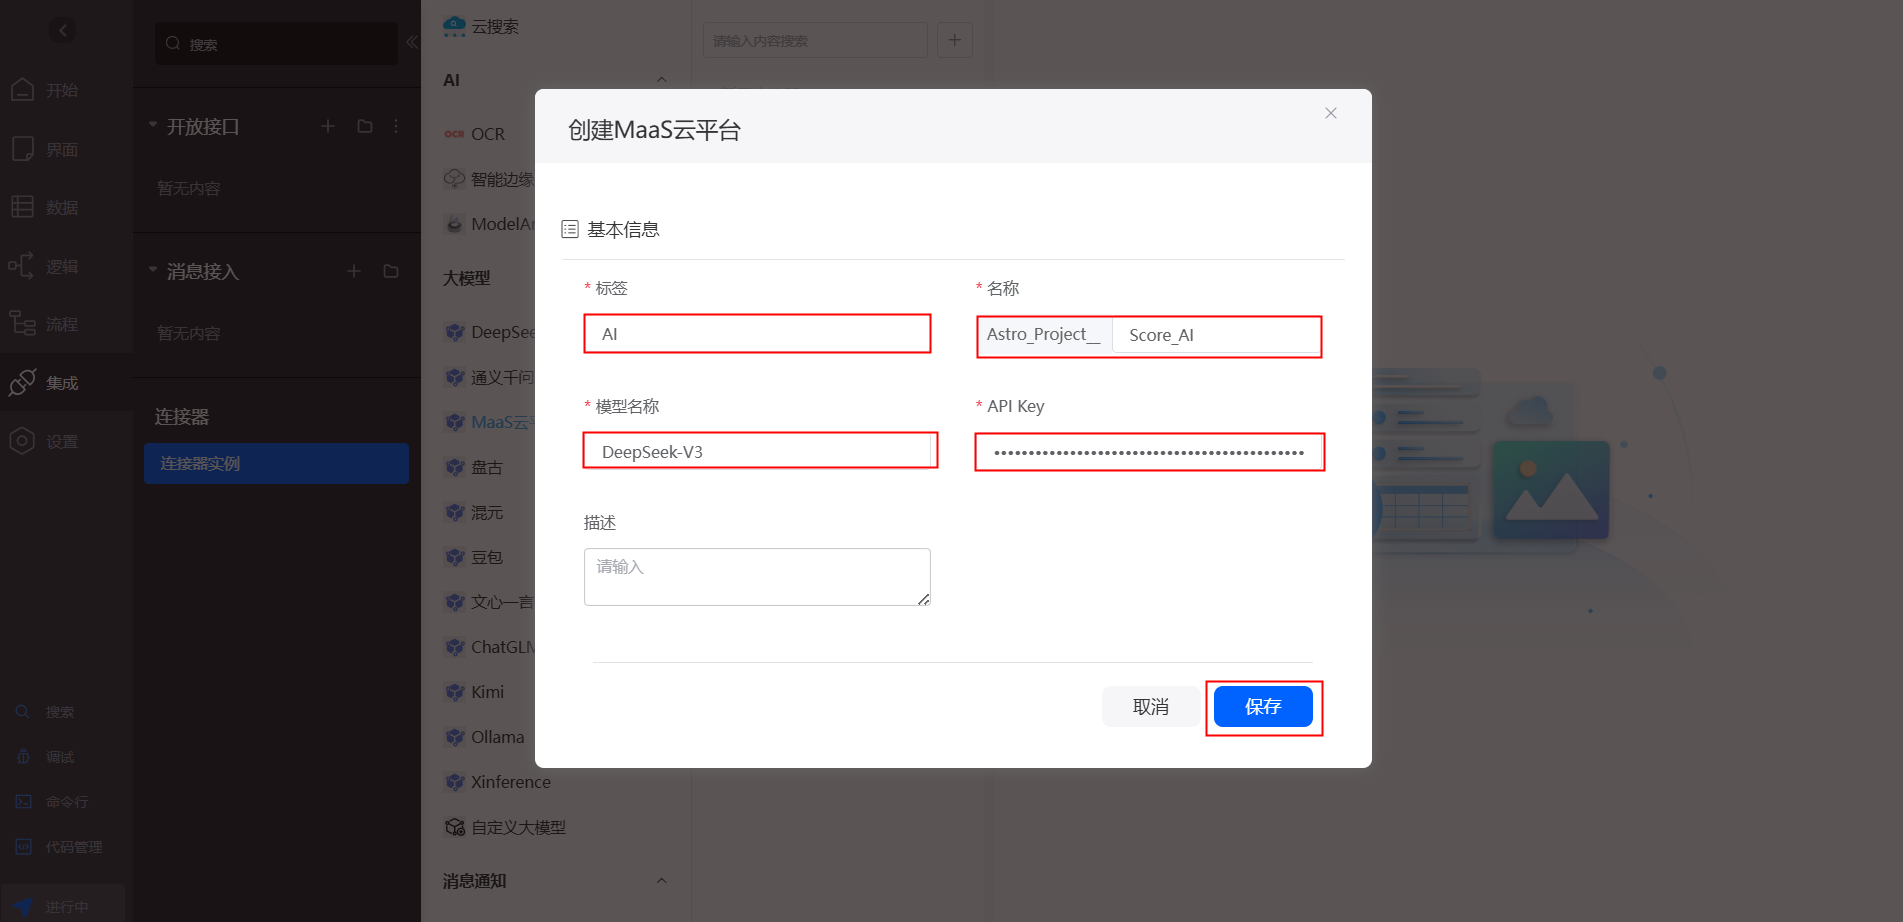Click the 标签 input field containing AI

point(757,334)
